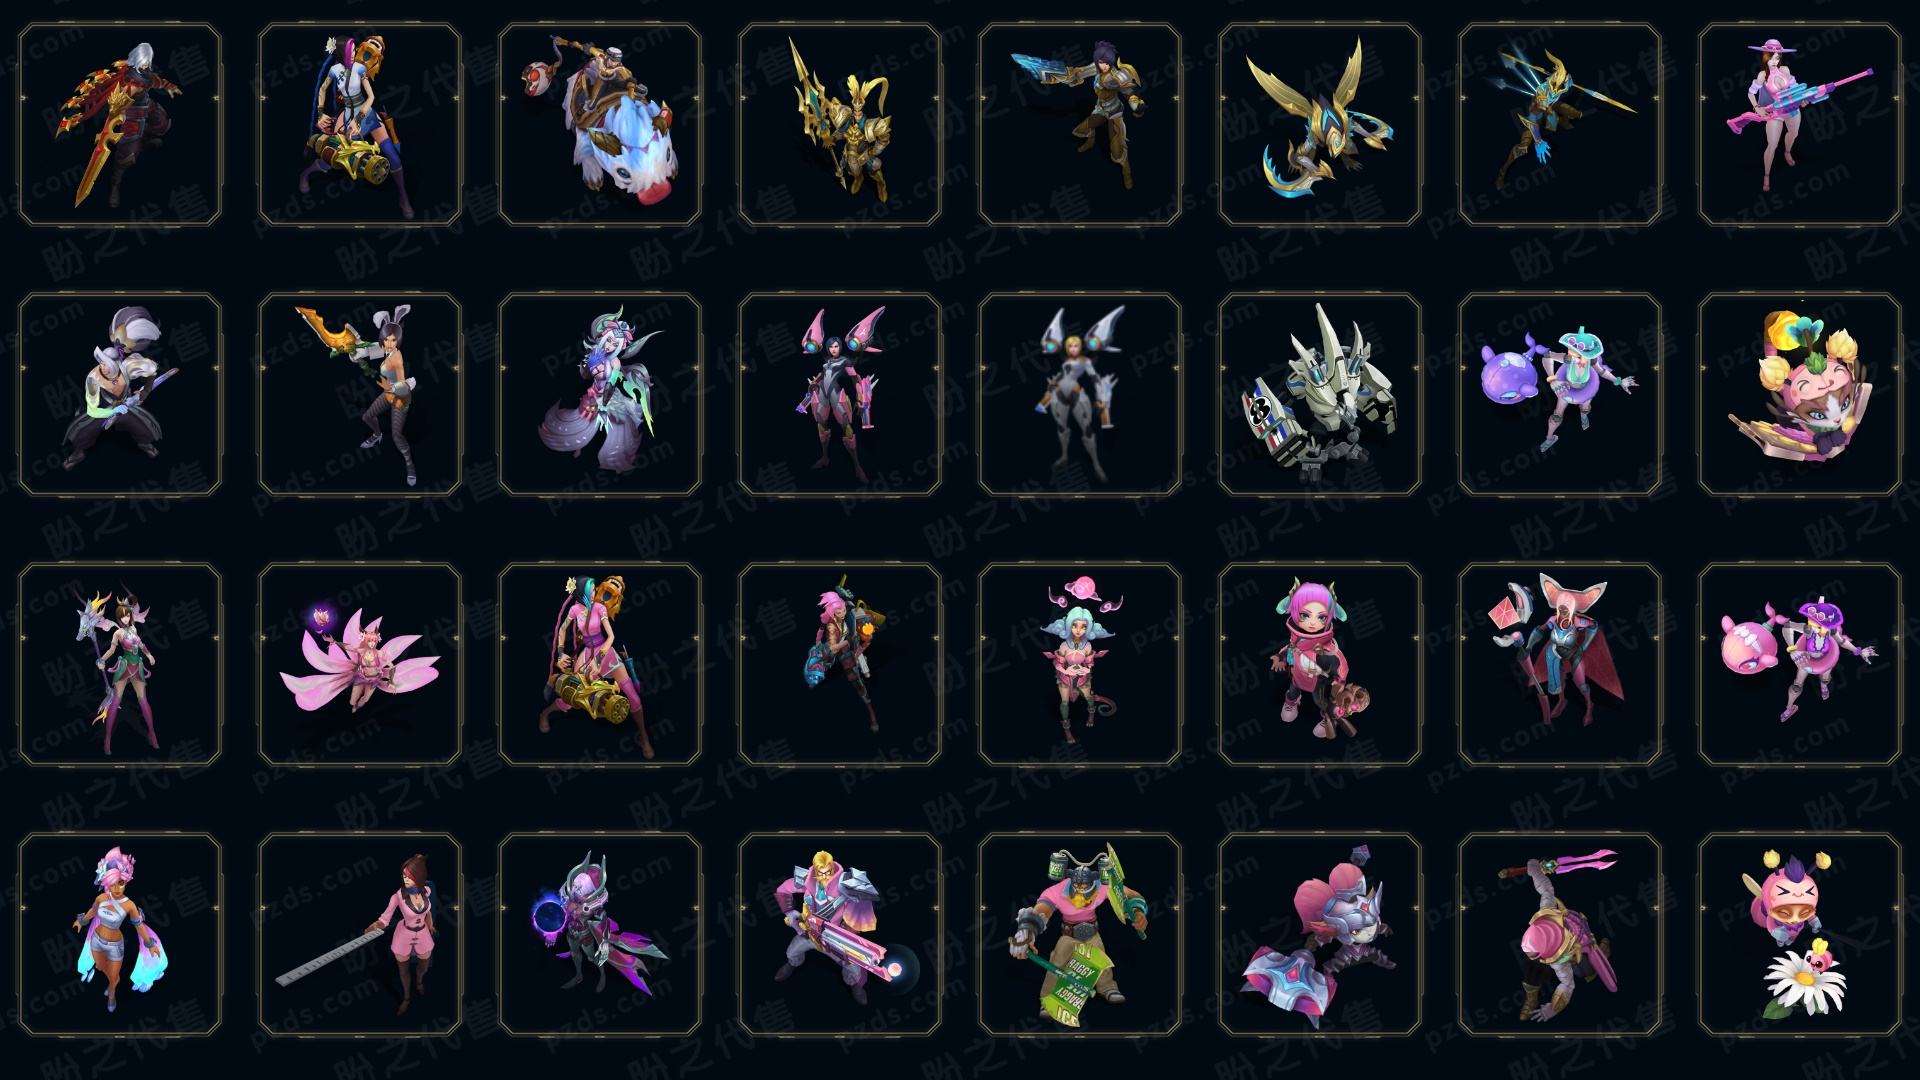Choose the bee character with daisy flower
This screenshot has height=1080, width=1920.
[x=1800, y=934]
